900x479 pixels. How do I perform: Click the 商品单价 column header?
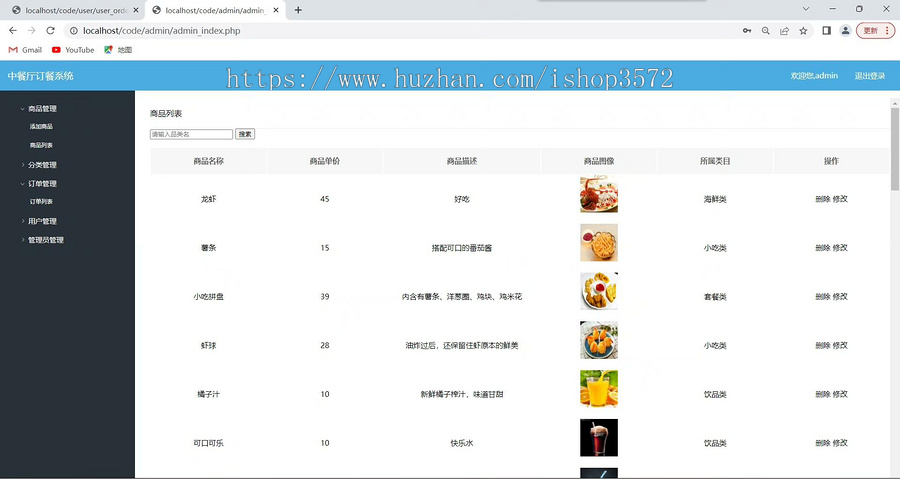[325, 161]
